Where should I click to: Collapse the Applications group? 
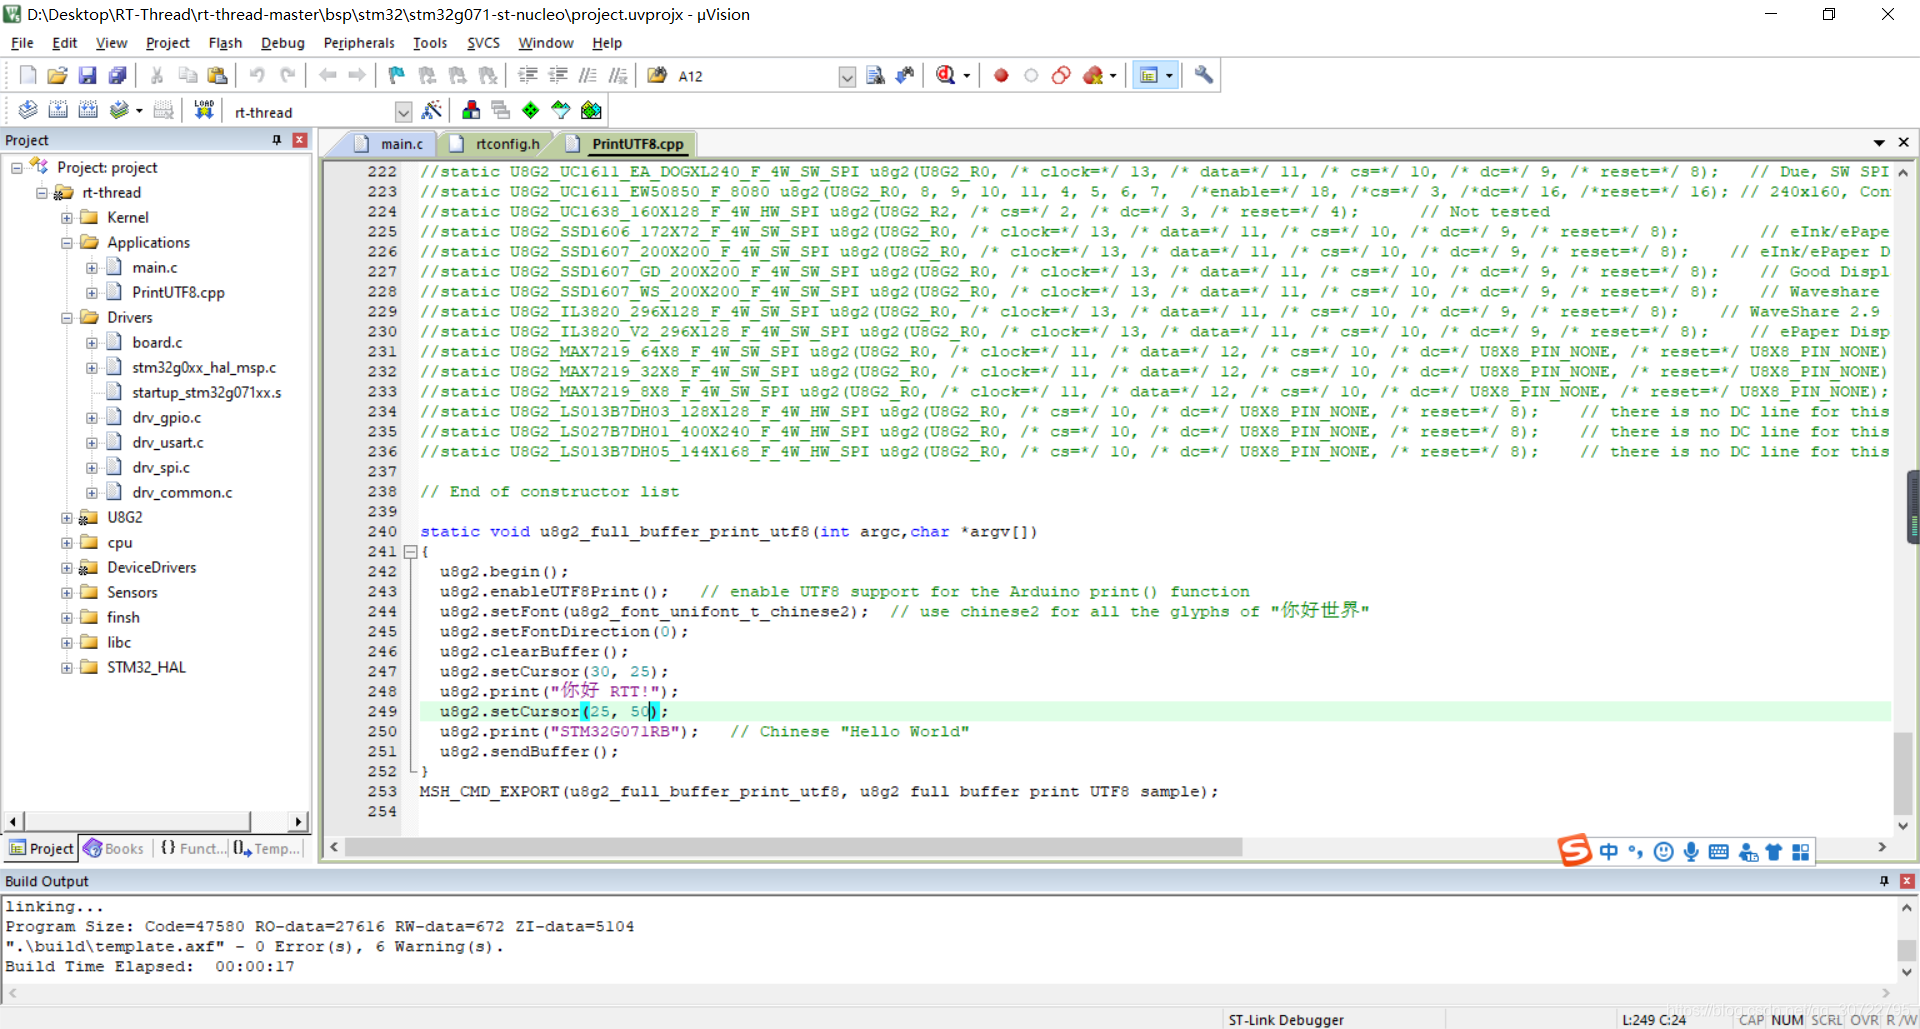point(67,243)
